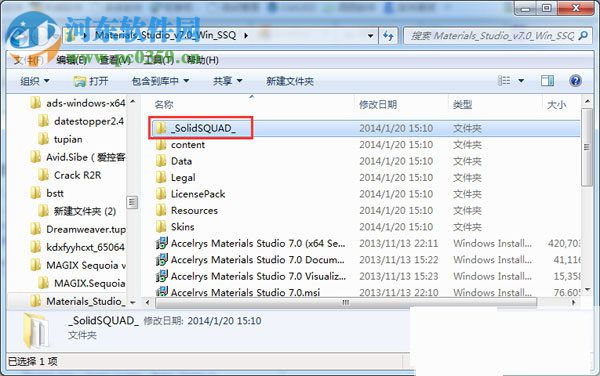Select Dreamweaver.tup in navigation tree
The image size is (600, 376).
coord(86,229)
